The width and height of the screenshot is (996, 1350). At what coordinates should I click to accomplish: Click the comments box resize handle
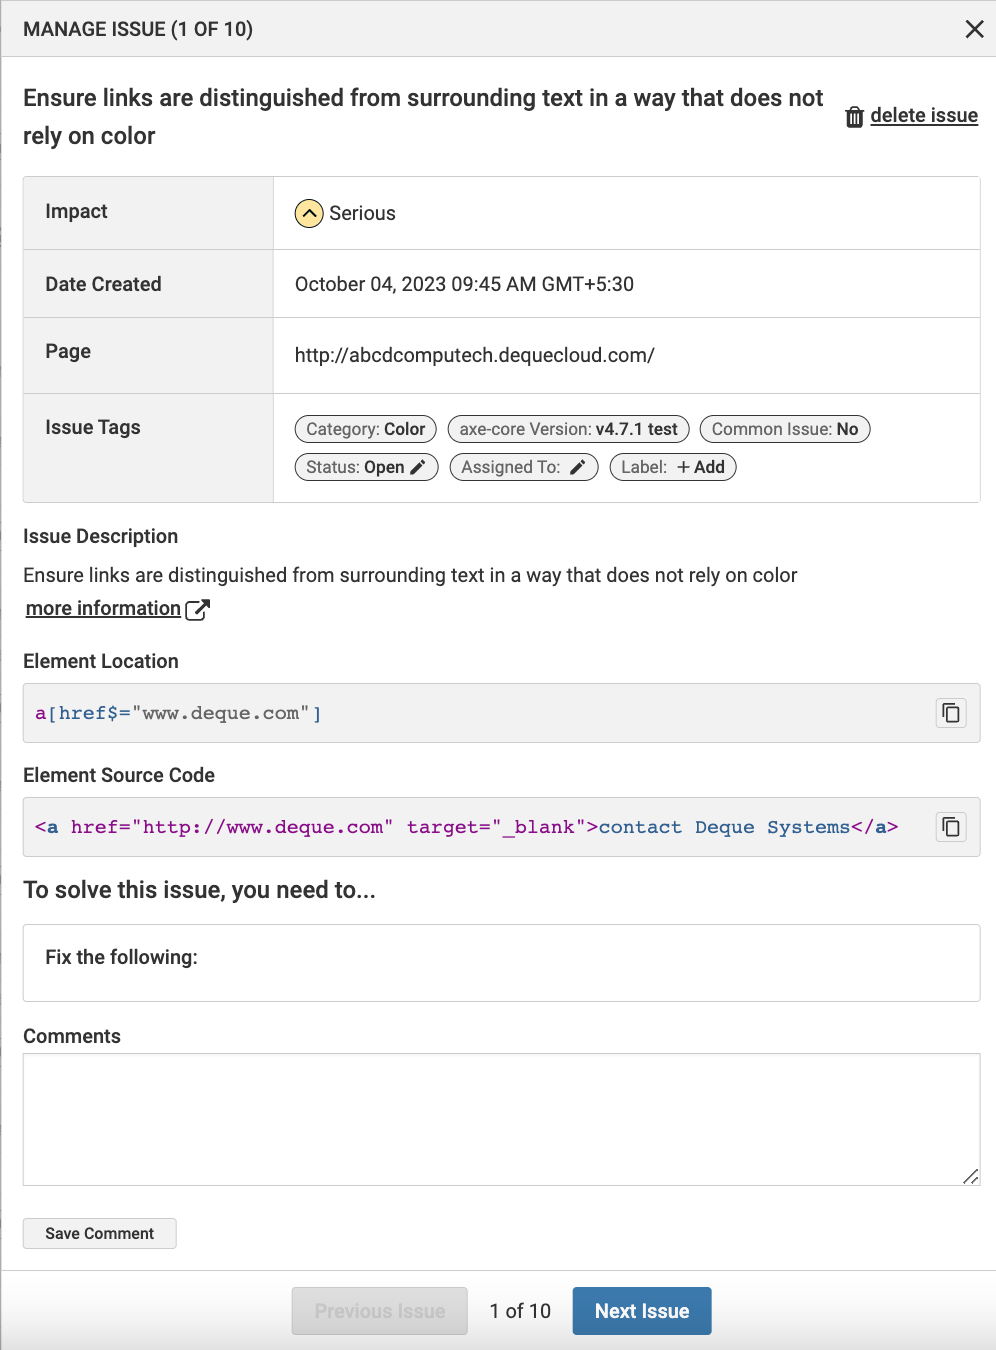coord(970,1177)
